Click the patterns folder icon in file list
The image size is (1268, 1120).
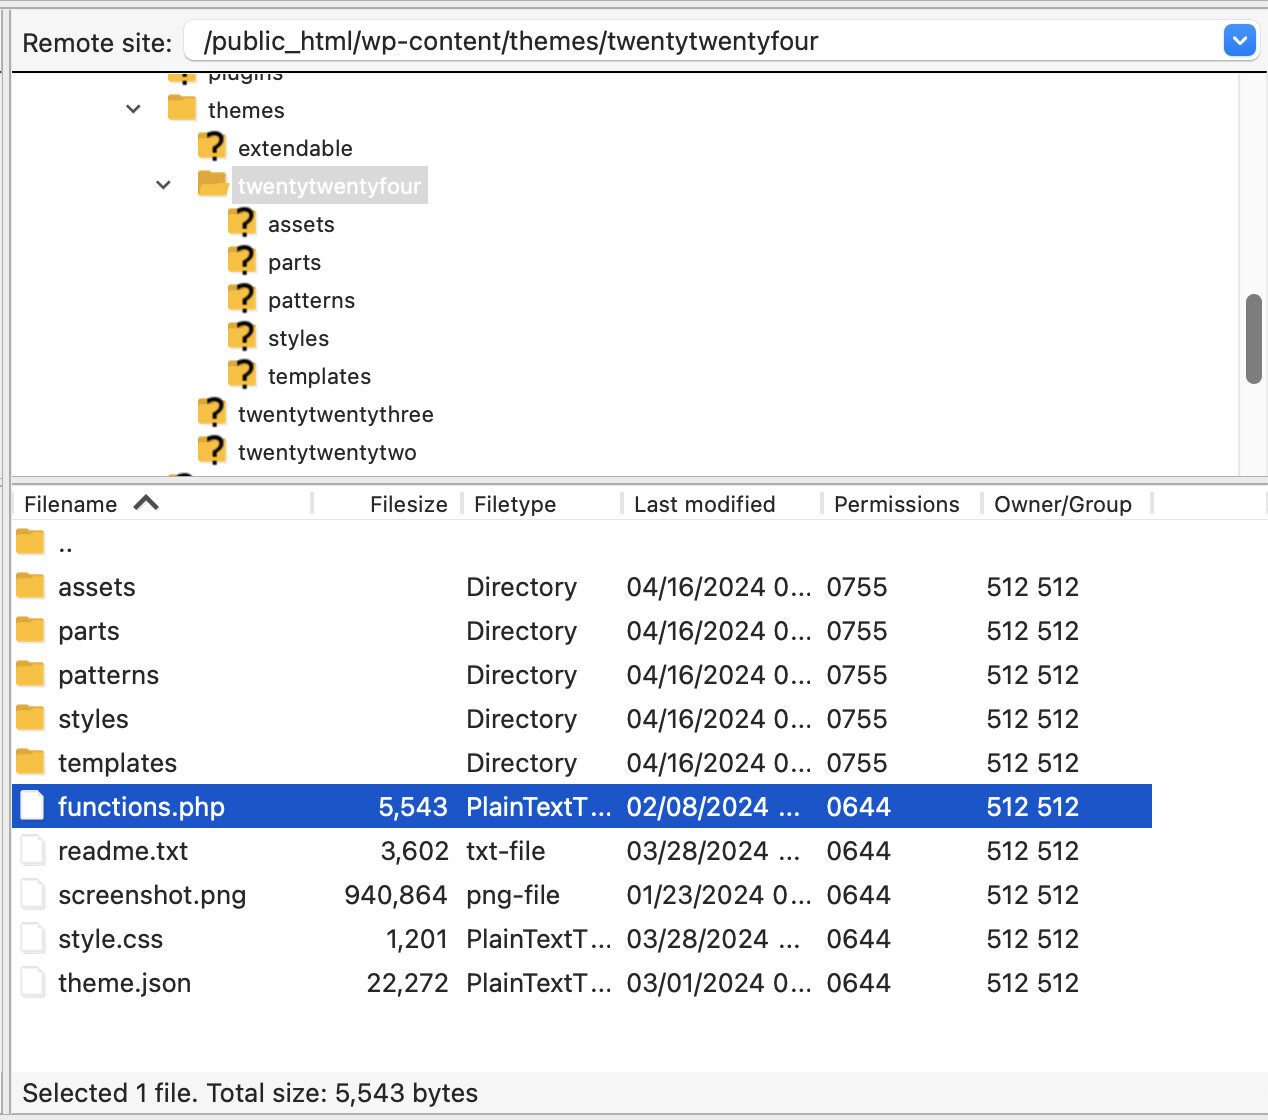point(31,674)
